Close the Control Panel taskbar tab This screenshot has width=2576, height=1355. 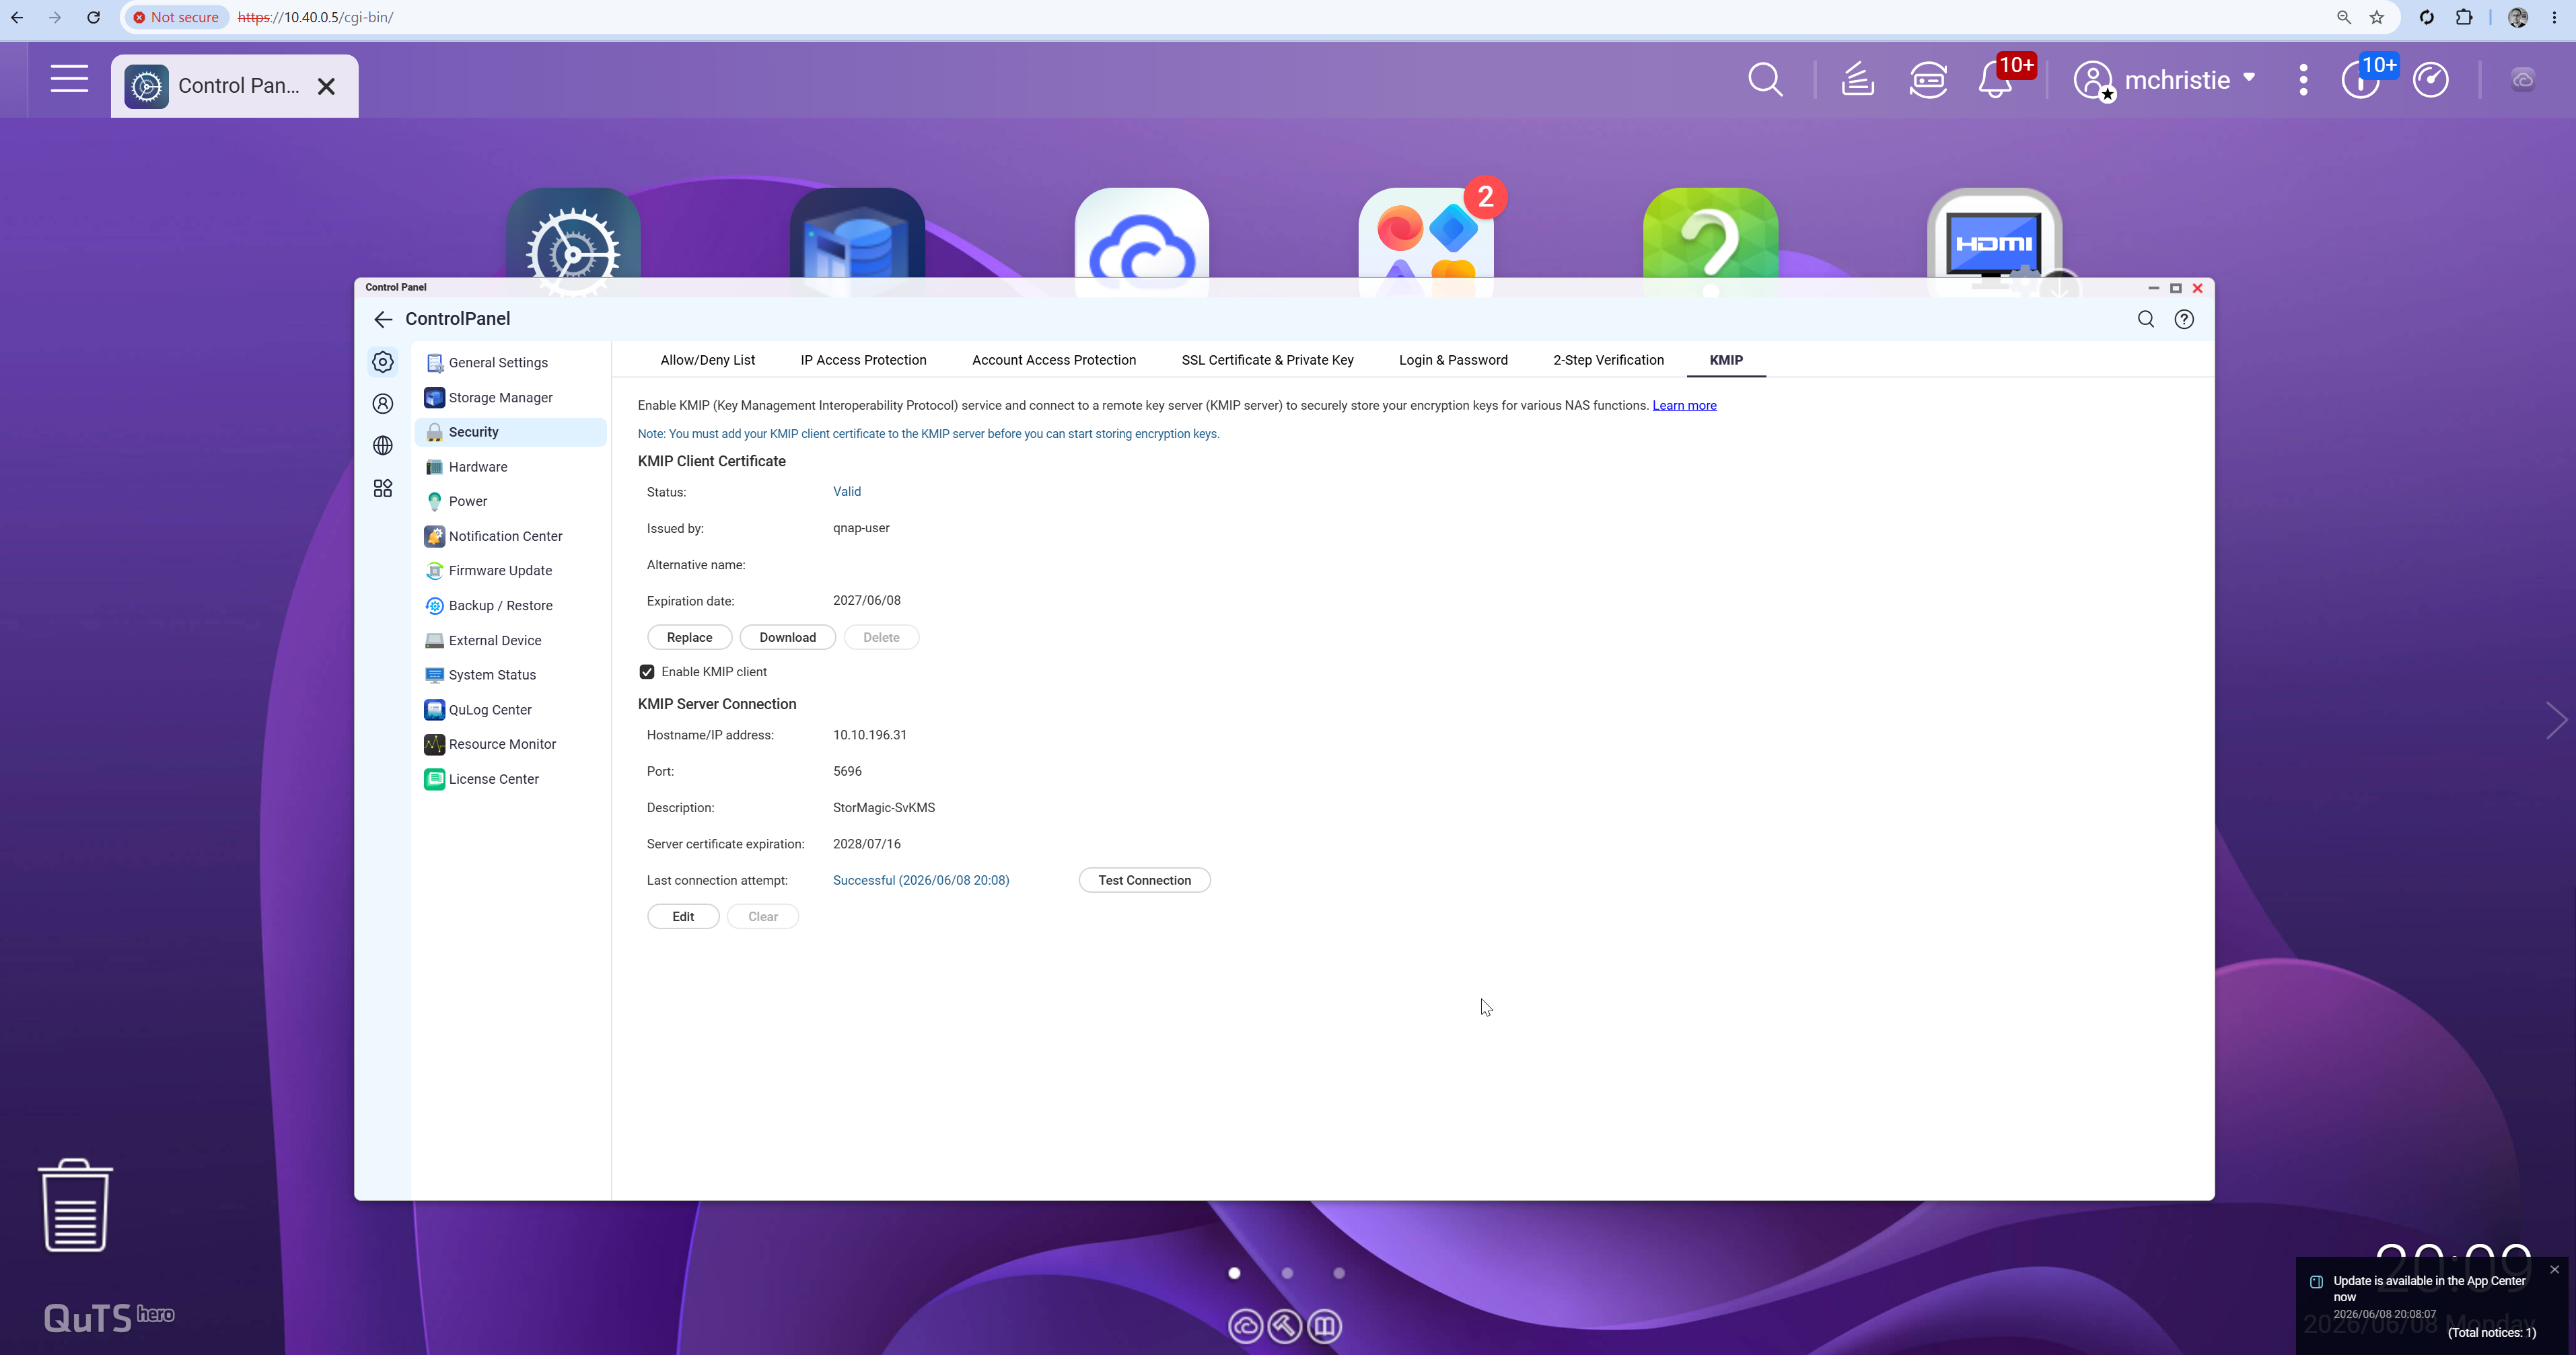[326, 86]
